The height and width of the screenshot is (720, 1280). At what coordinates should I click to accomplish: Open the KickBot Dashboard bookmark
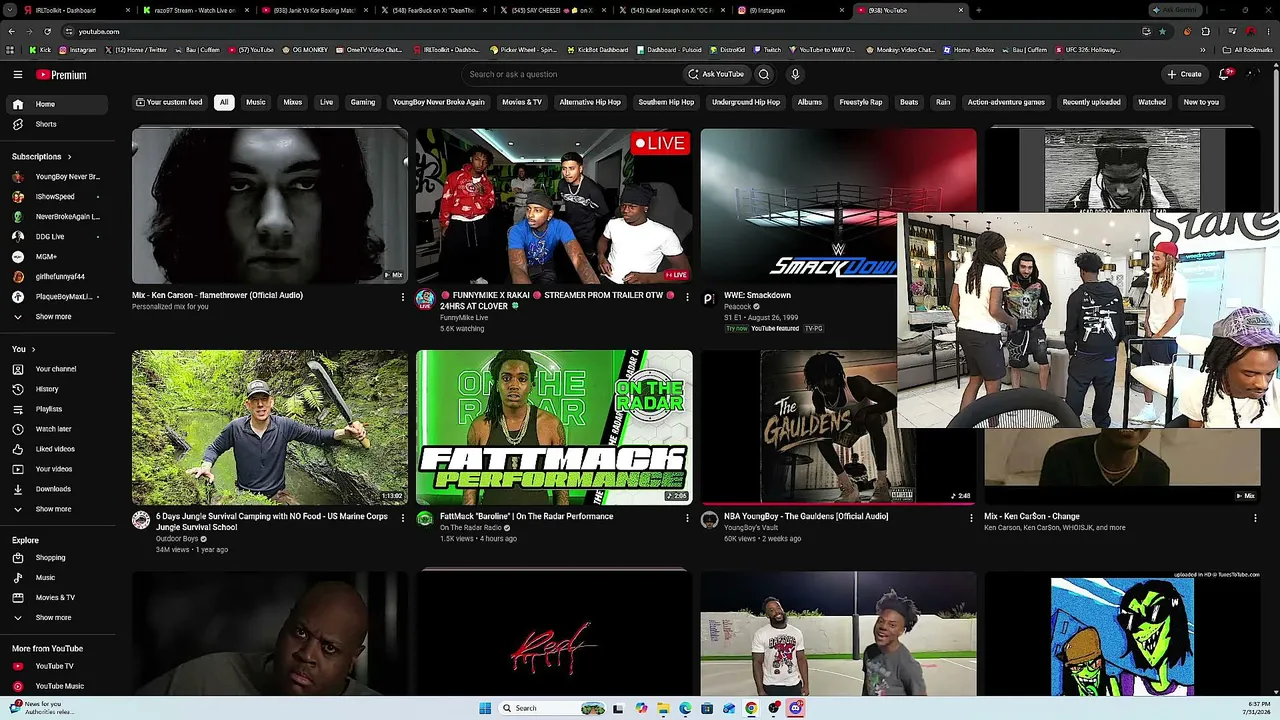click(598, 49)
